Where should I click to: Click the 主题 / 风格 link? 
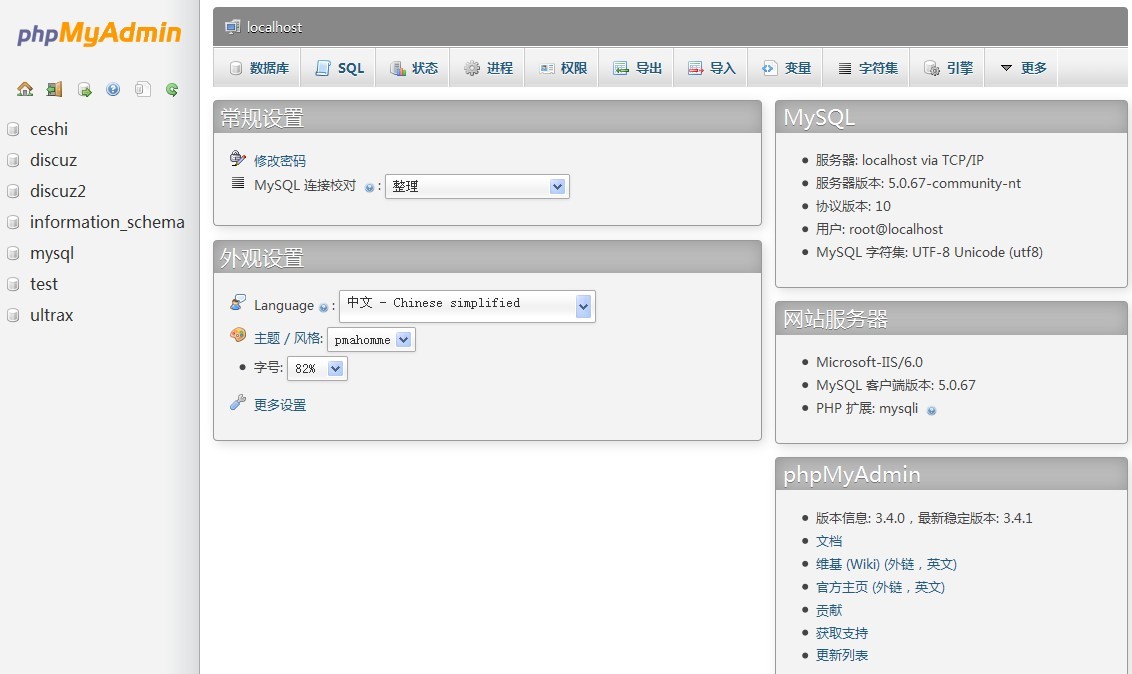[288, 338]
